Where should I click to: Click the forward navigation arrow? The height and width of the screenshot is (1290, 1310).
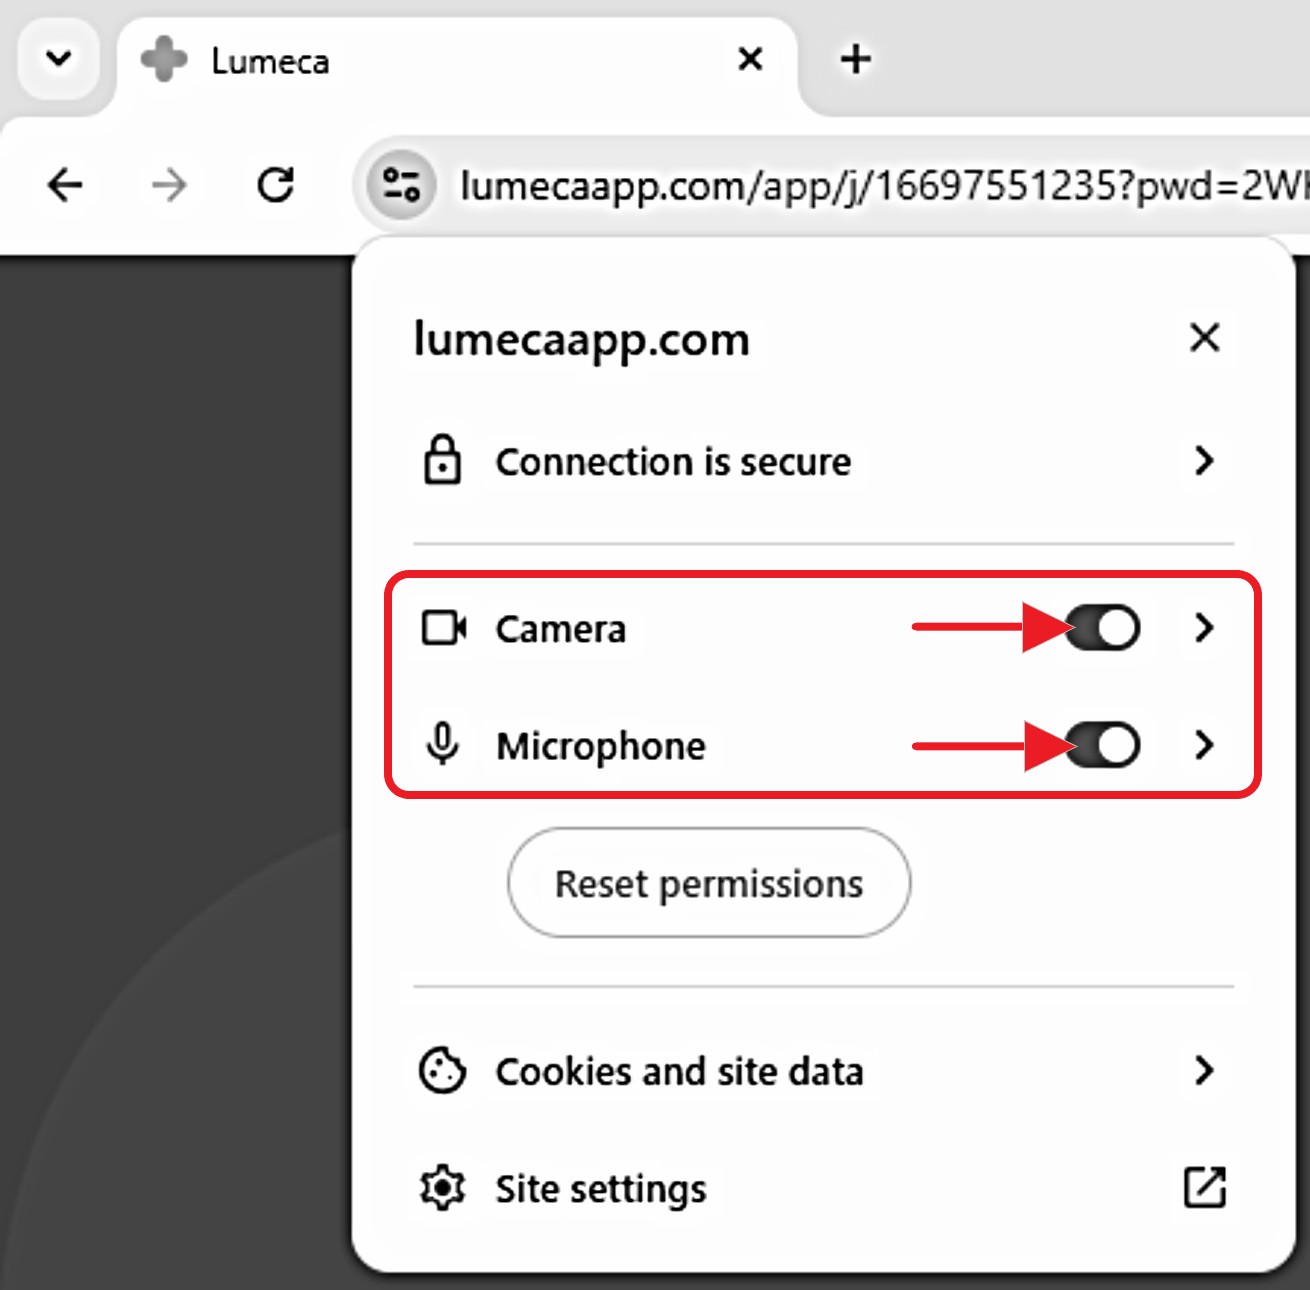(169, 185)
